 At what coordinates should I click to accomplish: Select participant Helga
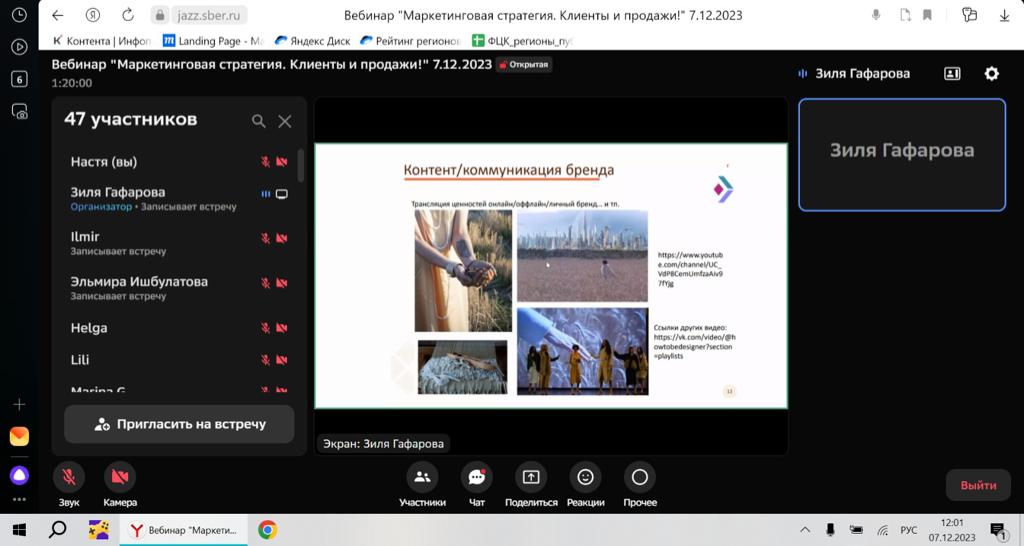pos(179,328)
